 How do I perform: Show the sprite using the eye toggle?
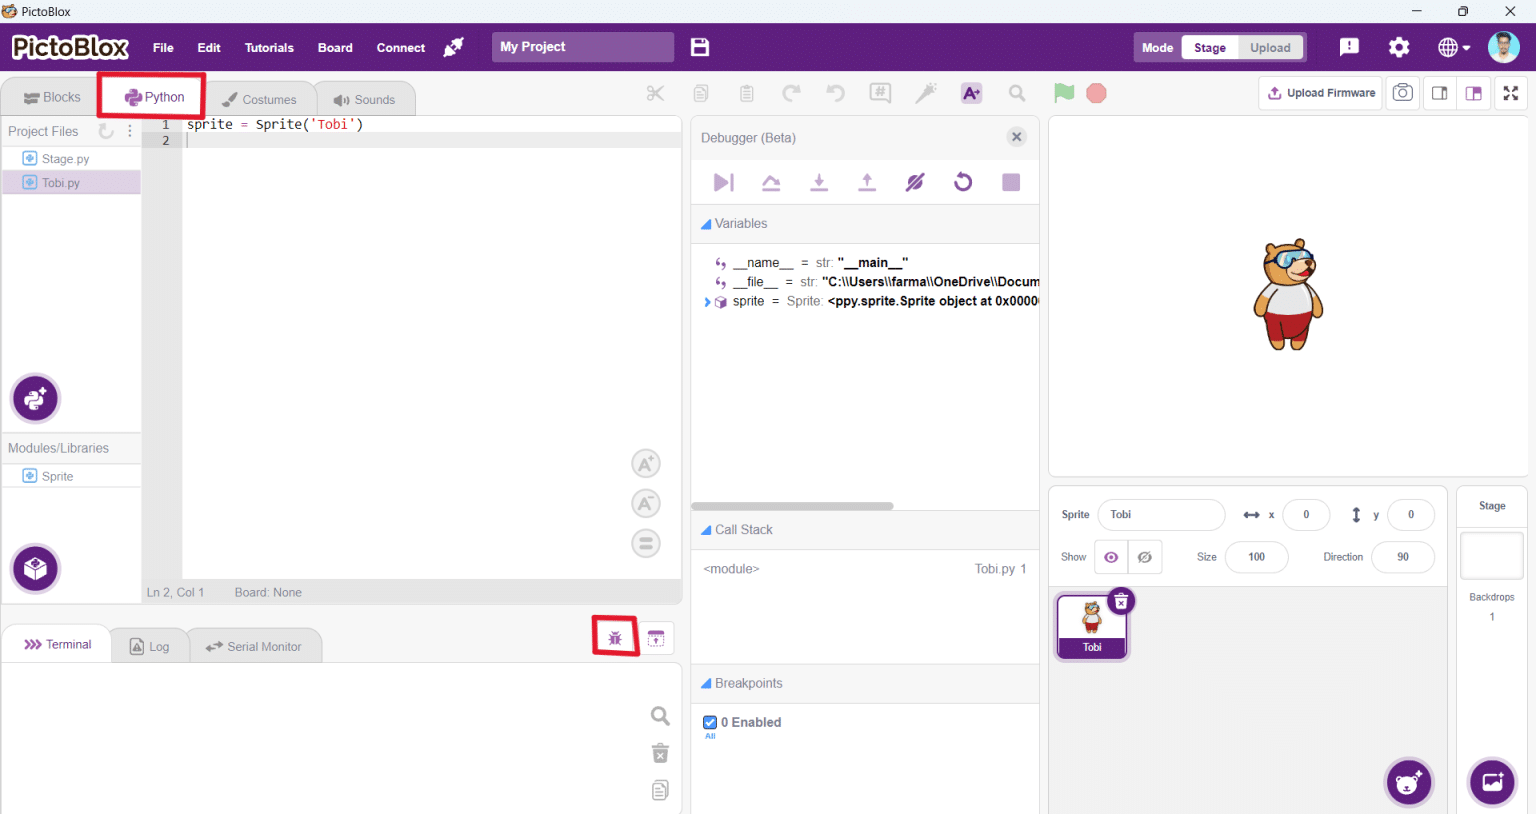(x=1111, y=557)
